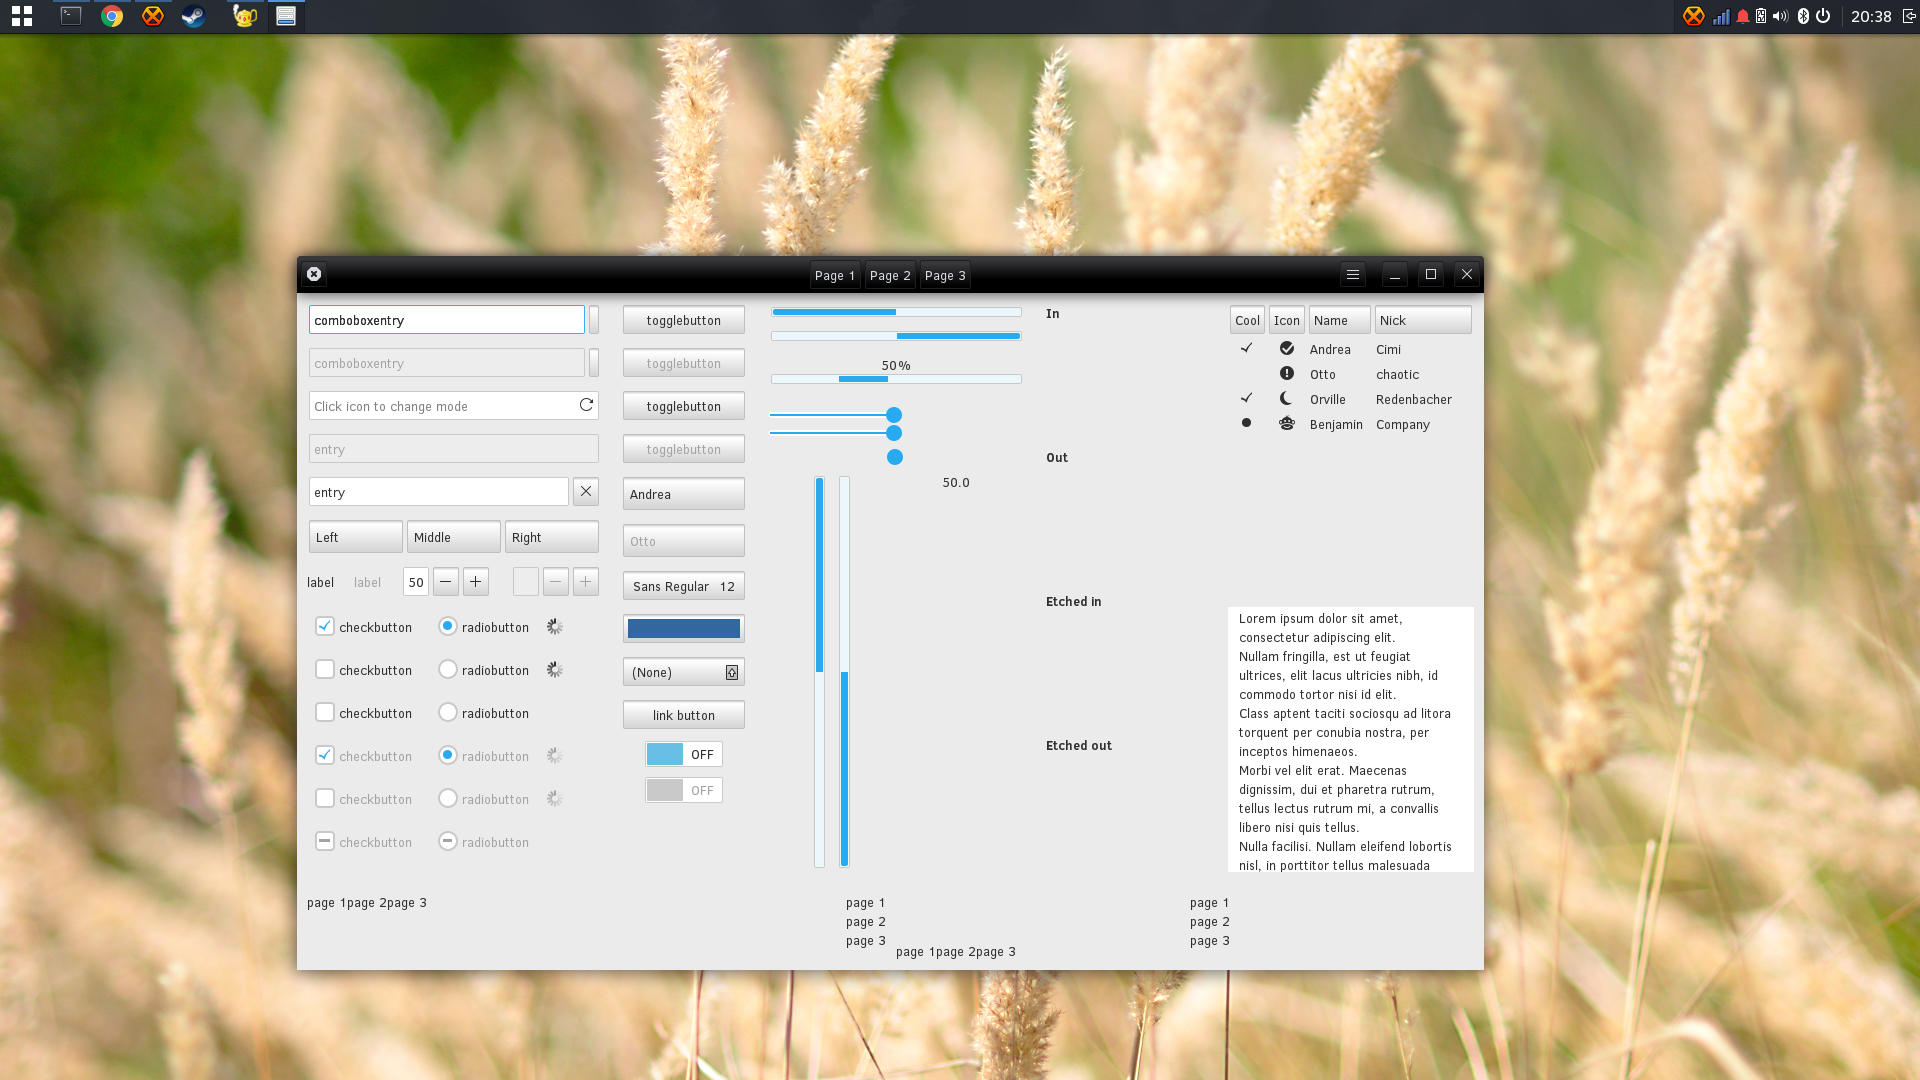This screenshot has width=1920, height=1080.
Task: Open the dropdown arrow of the active comboboxentry
Action: click(594, 320)
